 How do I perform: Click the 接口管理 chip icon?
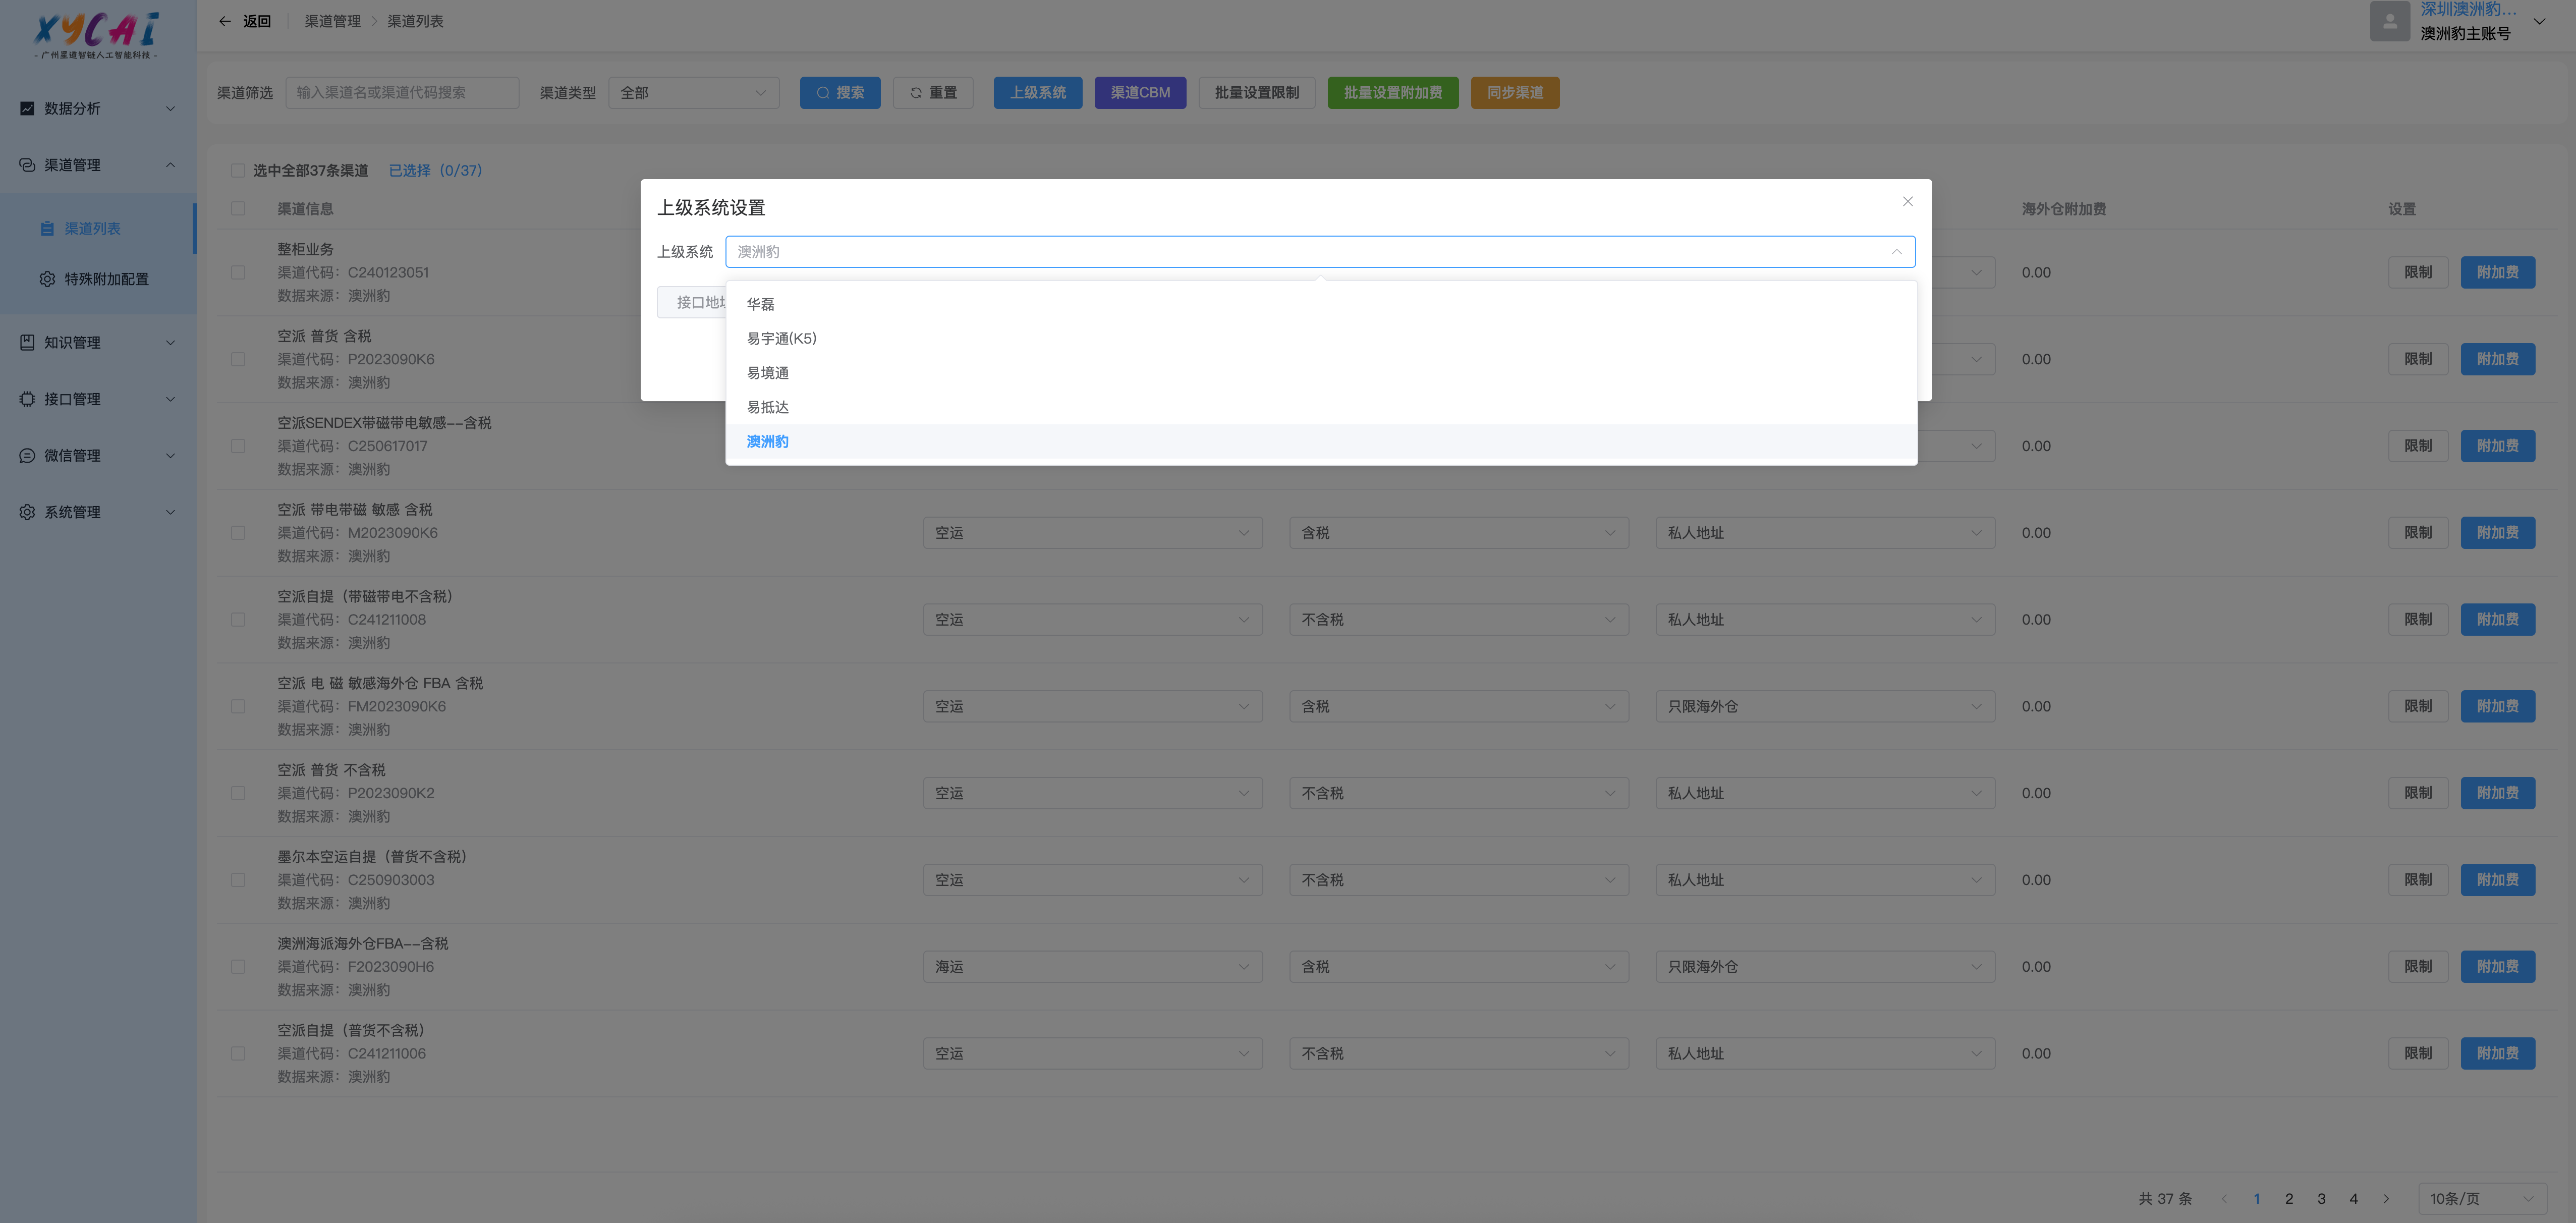[27, 399]
